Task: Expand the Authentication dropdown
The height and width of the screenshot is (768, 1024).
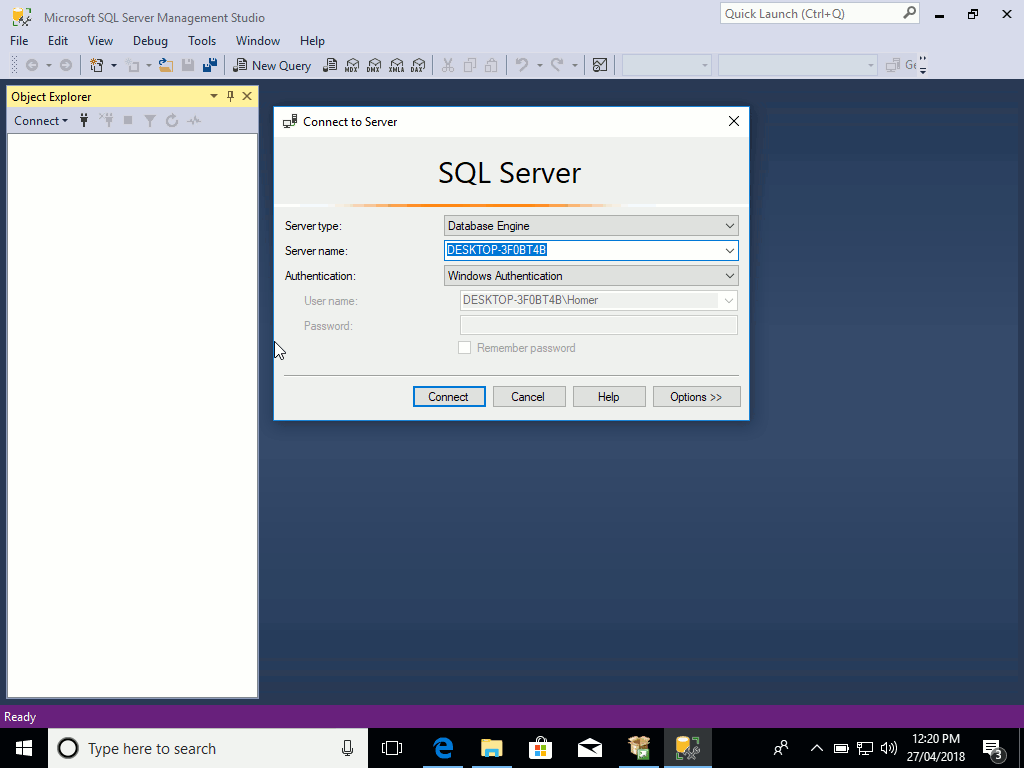Action: point(729,276)
